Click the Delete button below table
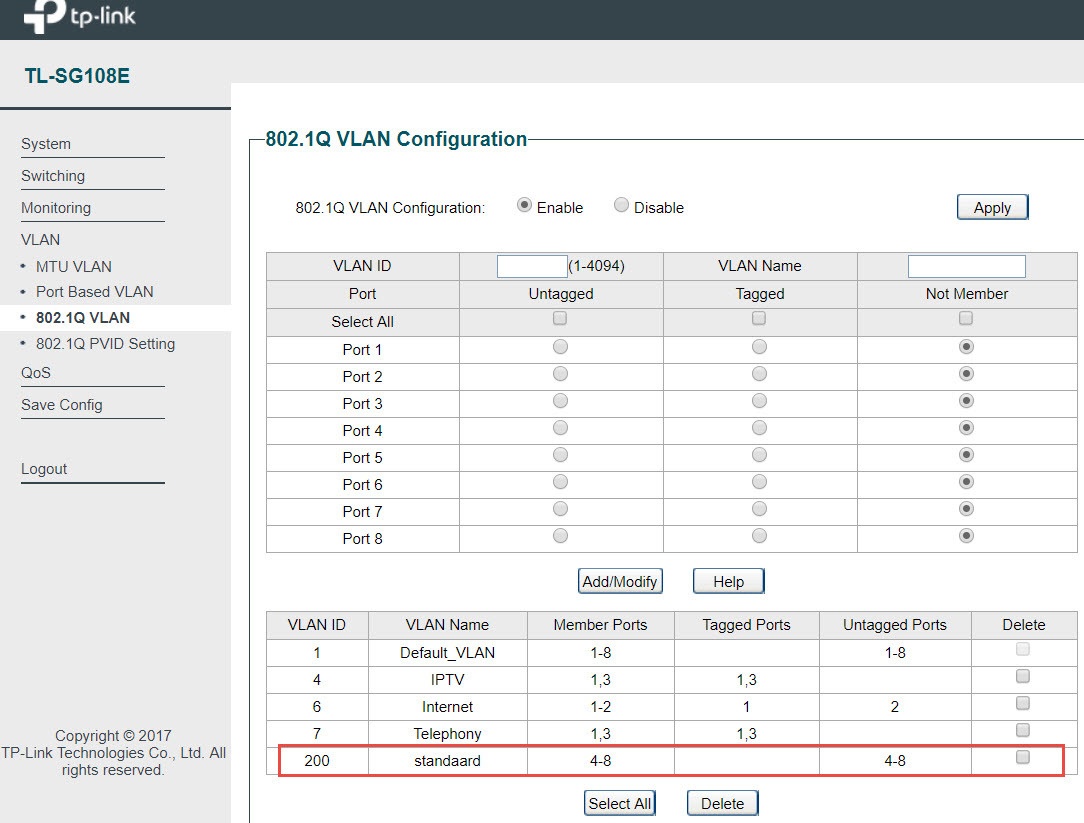1084x823 pixels. [x=722, y=804]
